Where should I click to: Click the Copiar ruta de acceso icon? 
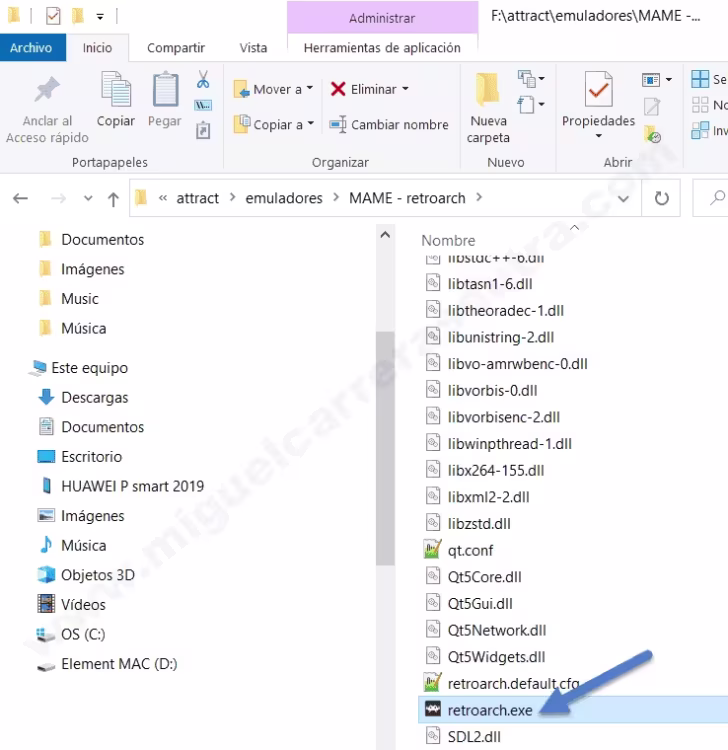(x=203, y=105)
